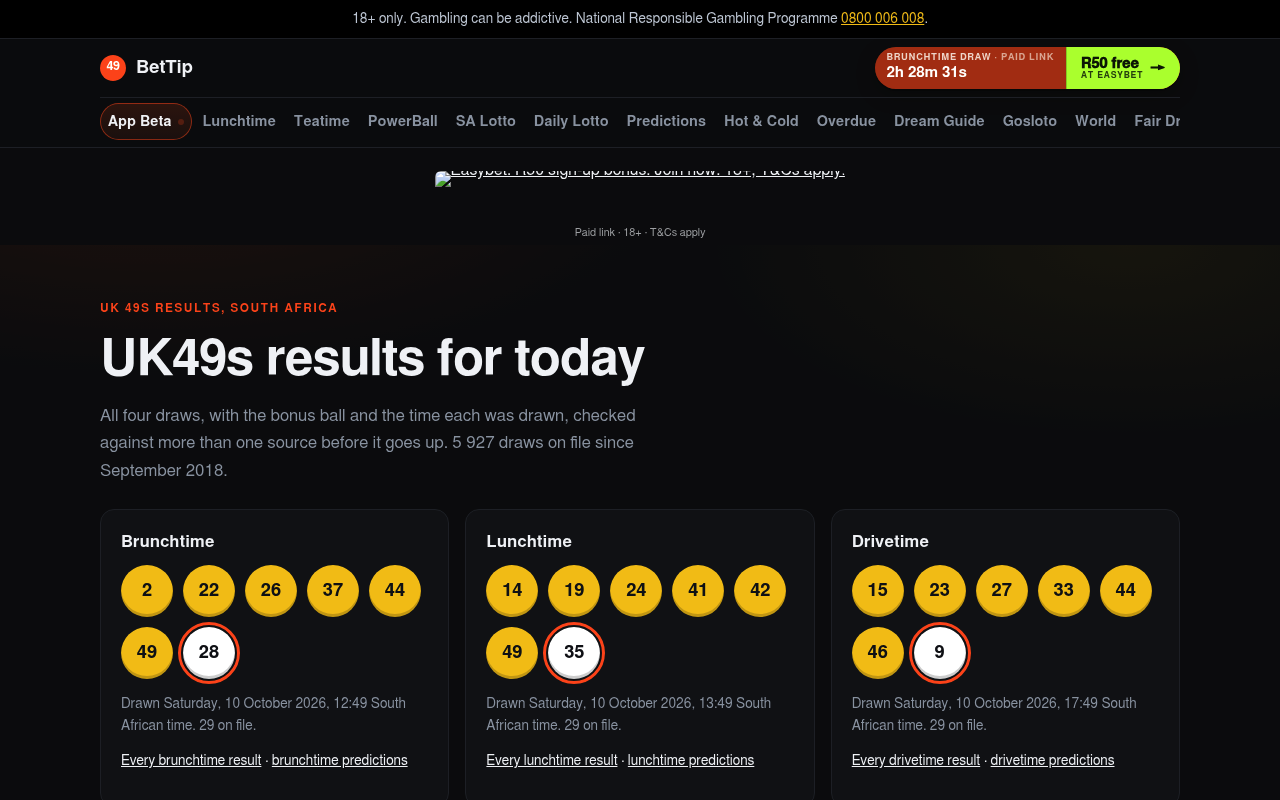This screenshot has width=1280, height=800.
Task: Open Every lunchtime result link
Action: click(x=552, y=760)
